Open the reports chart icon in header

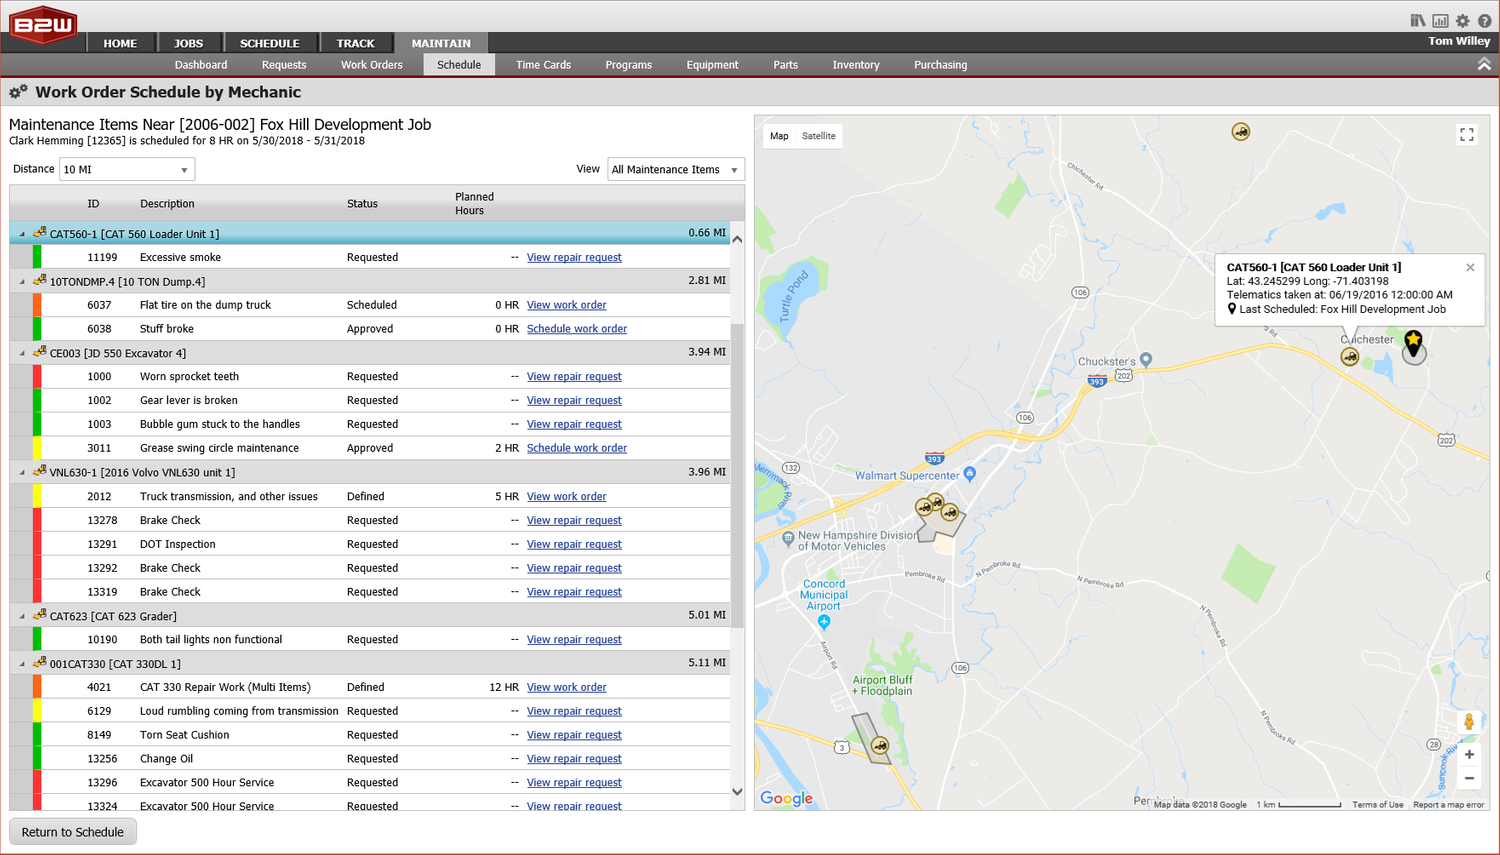click(x=1440, y=21)
